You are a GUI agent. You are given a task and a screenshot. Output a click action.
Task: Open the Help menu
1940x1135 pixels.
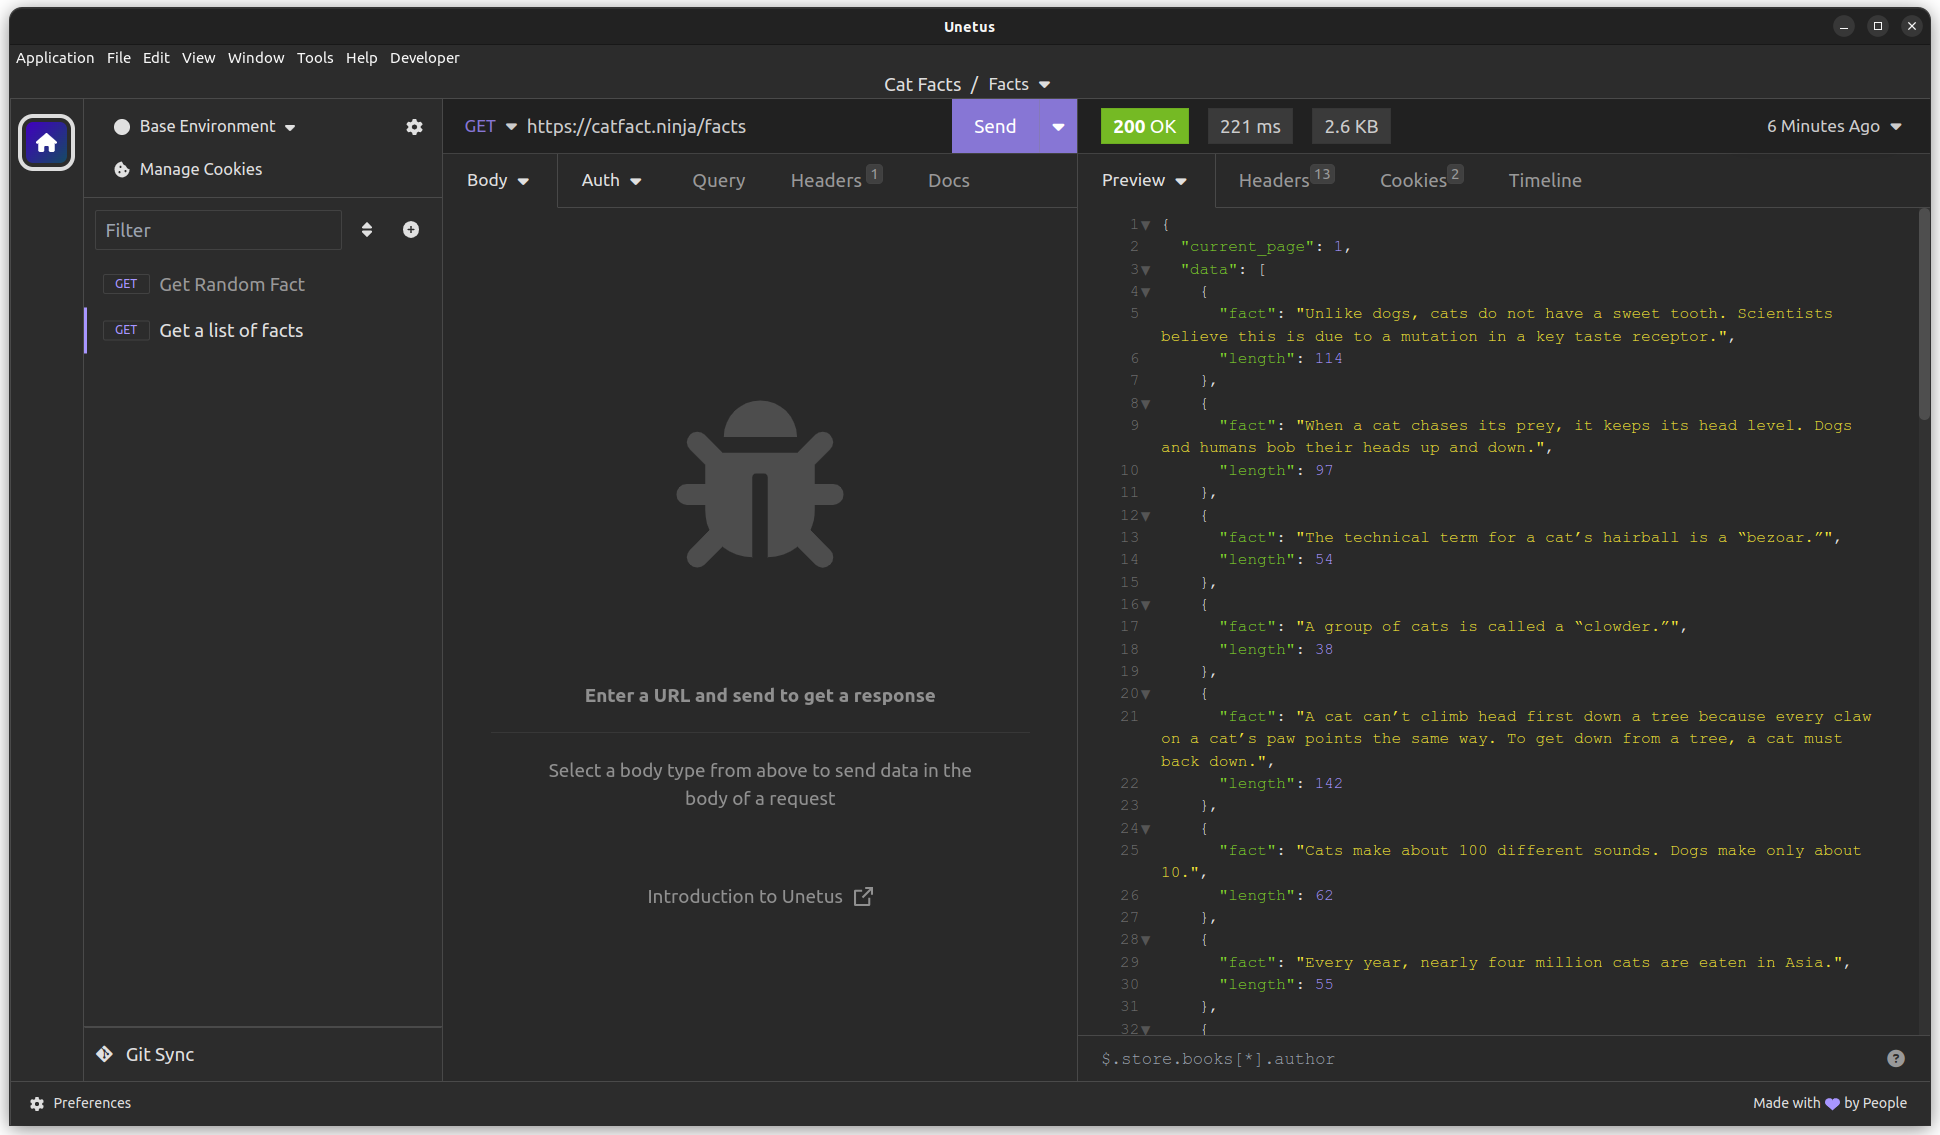pyautogui.click(x=361, y=58)
